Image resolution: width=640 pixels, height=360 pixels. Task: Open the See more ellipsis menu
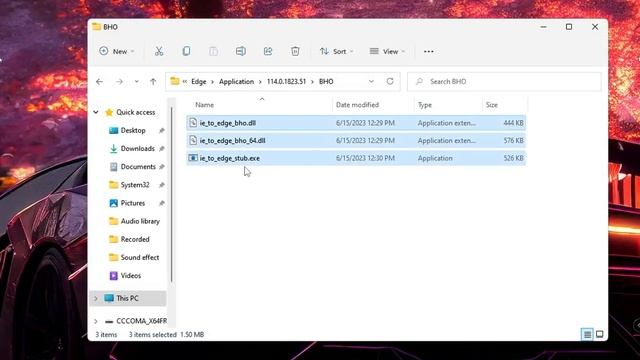[429, 51]
